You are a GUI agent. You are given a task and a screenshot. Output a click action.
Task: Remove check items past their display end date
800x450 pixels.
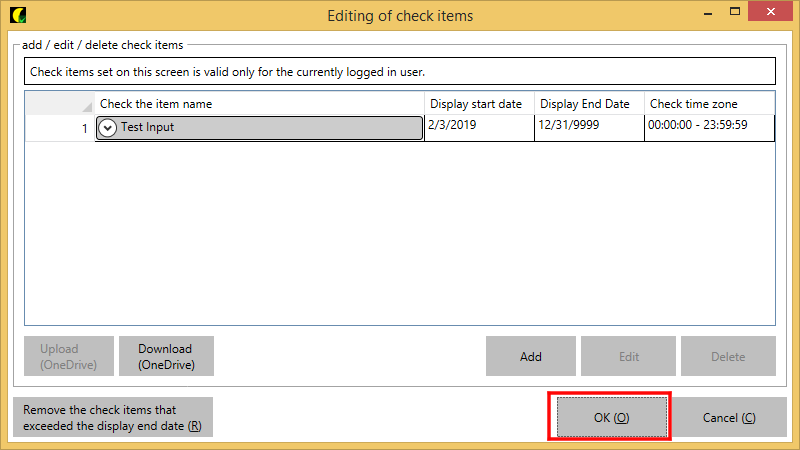(113, 418)
